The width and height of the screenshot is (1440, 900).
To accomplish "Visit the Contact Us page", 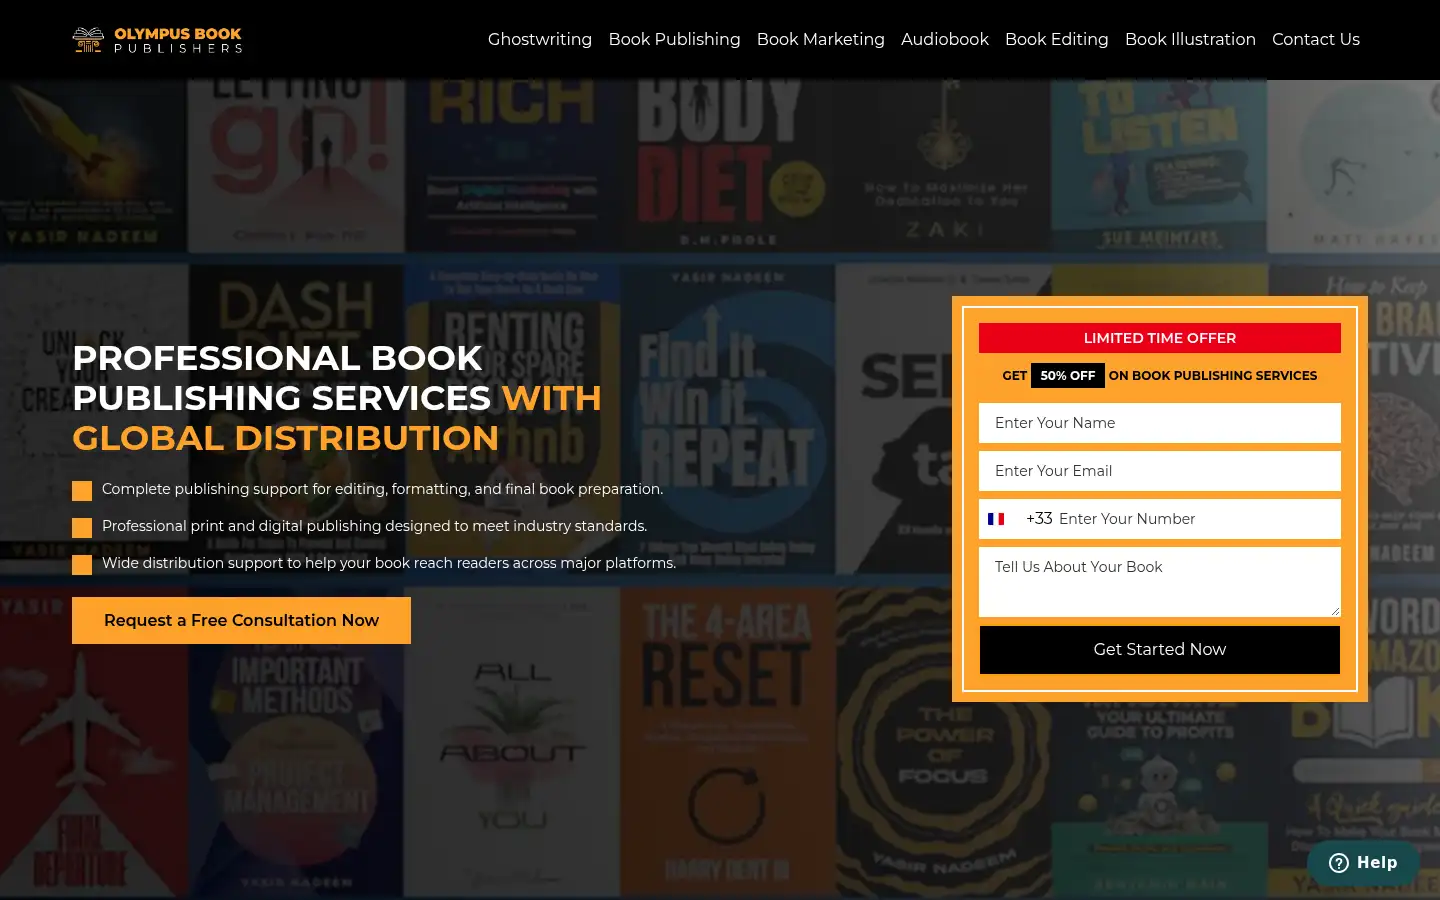I will (1316, 39).
